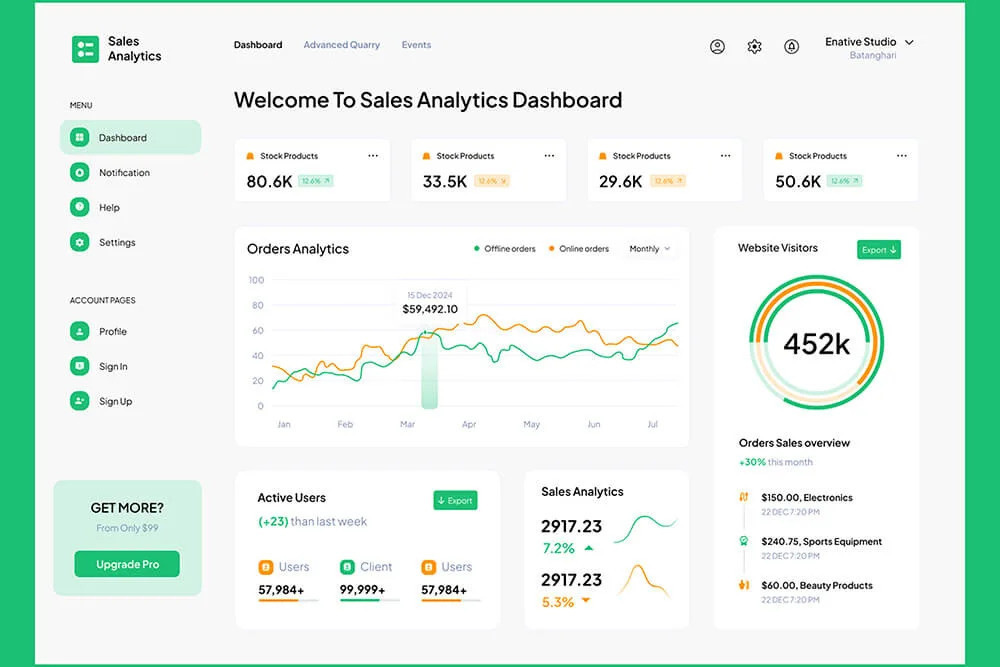1000x667 pixels.
Task: Click the Upgrade Pro button
Action: pyautogui.click(x=127, y=564)
